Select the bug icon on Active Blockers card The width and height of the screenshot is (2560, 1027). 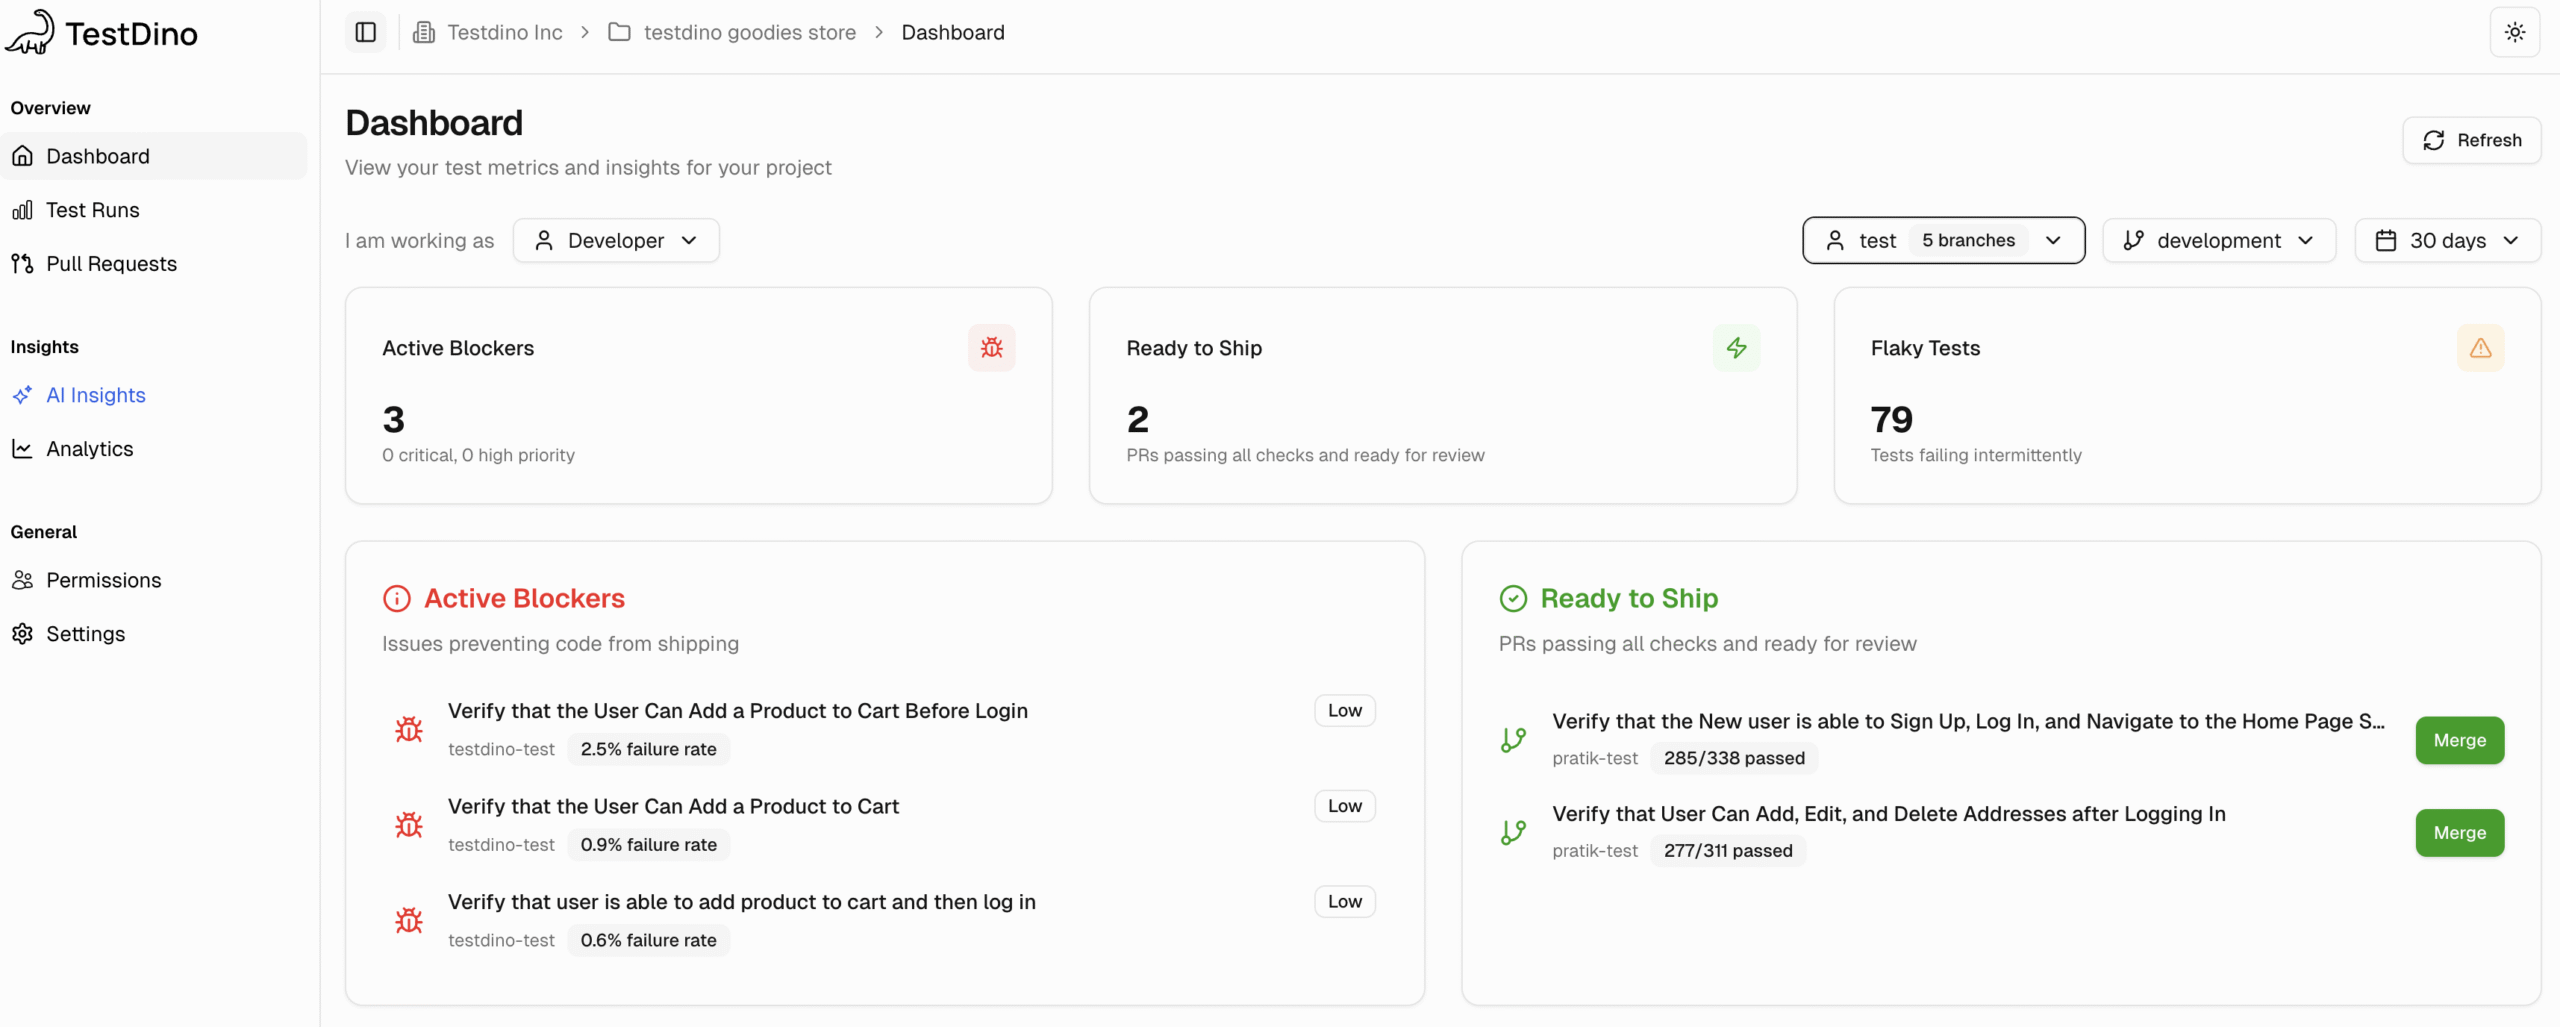click(990, 347)
